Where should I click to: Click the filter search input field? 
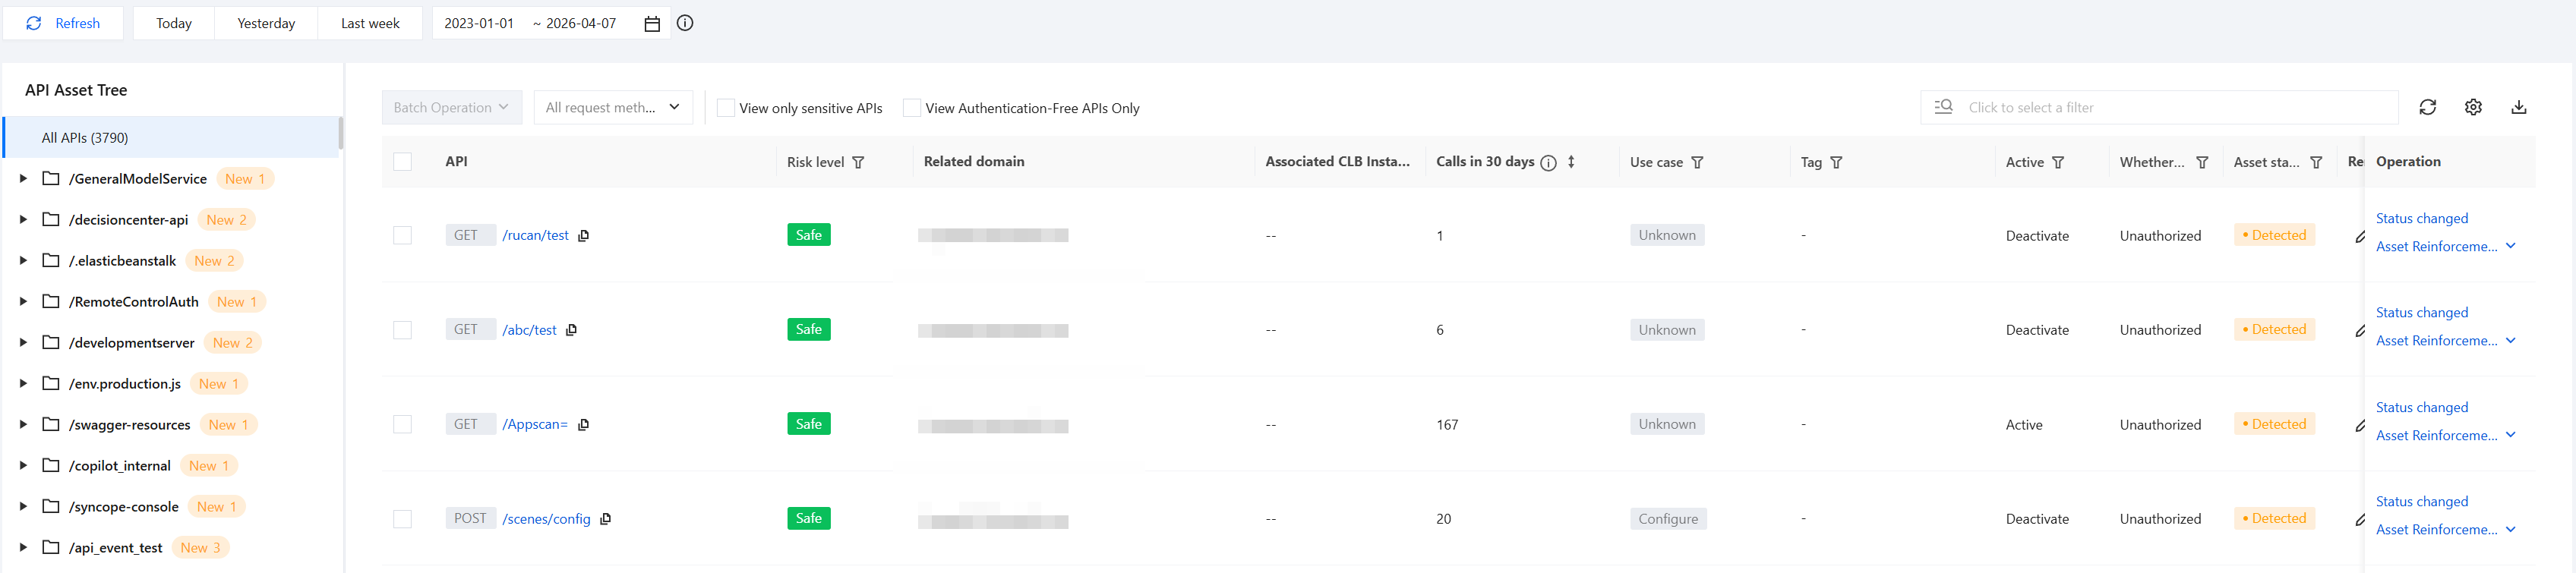pos(2170,108)
